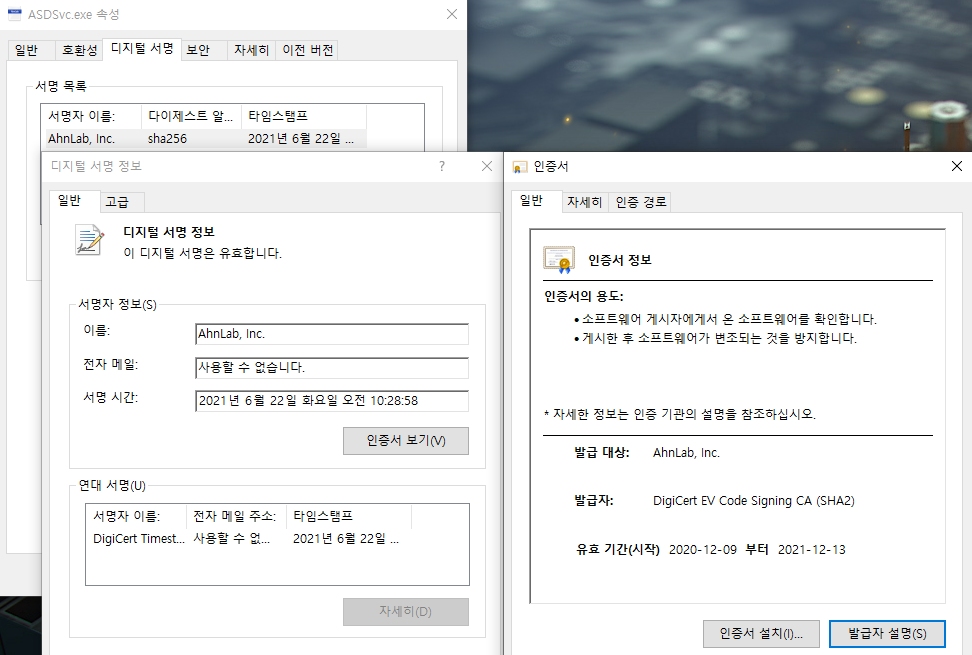Click the certificate ribbon icon

pos(559,260)
